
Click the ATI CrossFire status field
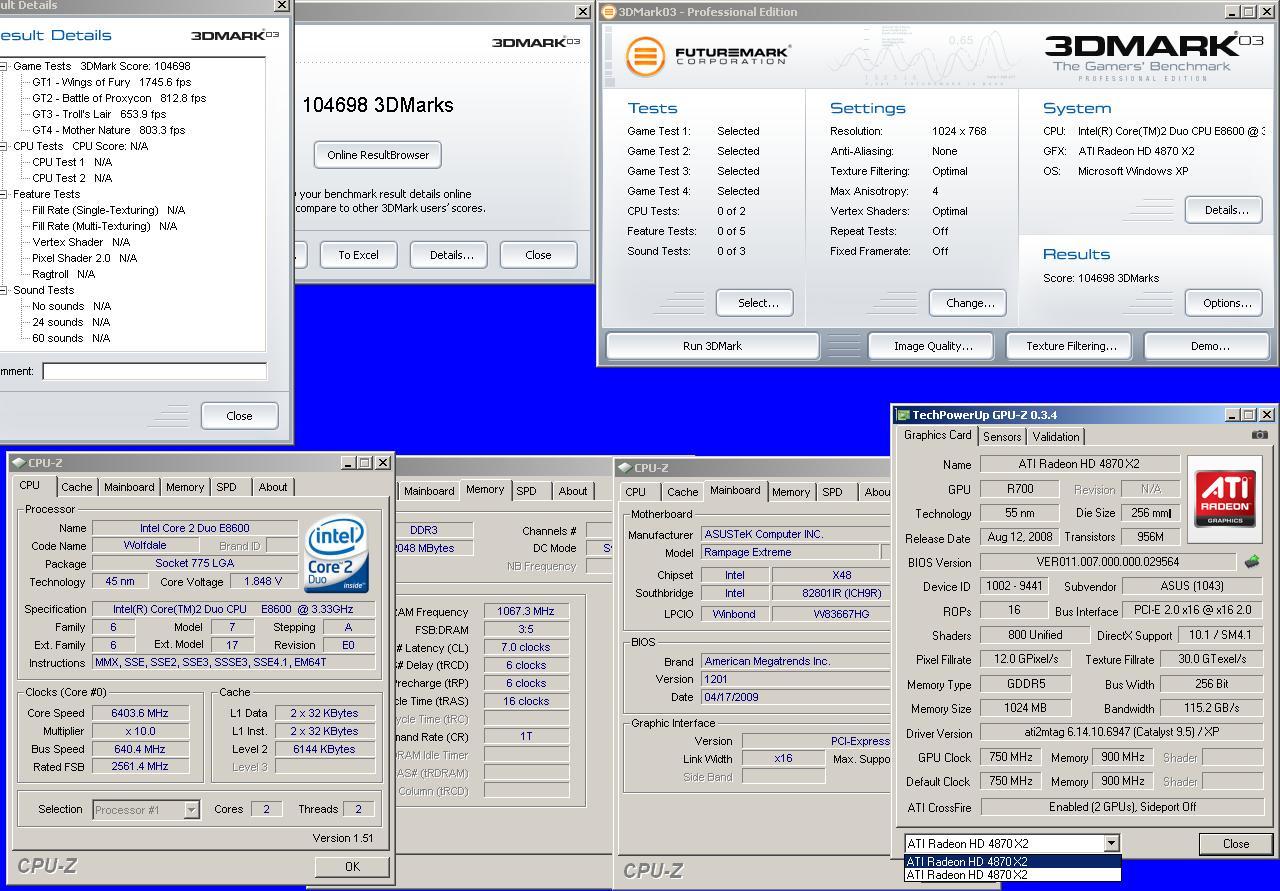coord(1122,807)
